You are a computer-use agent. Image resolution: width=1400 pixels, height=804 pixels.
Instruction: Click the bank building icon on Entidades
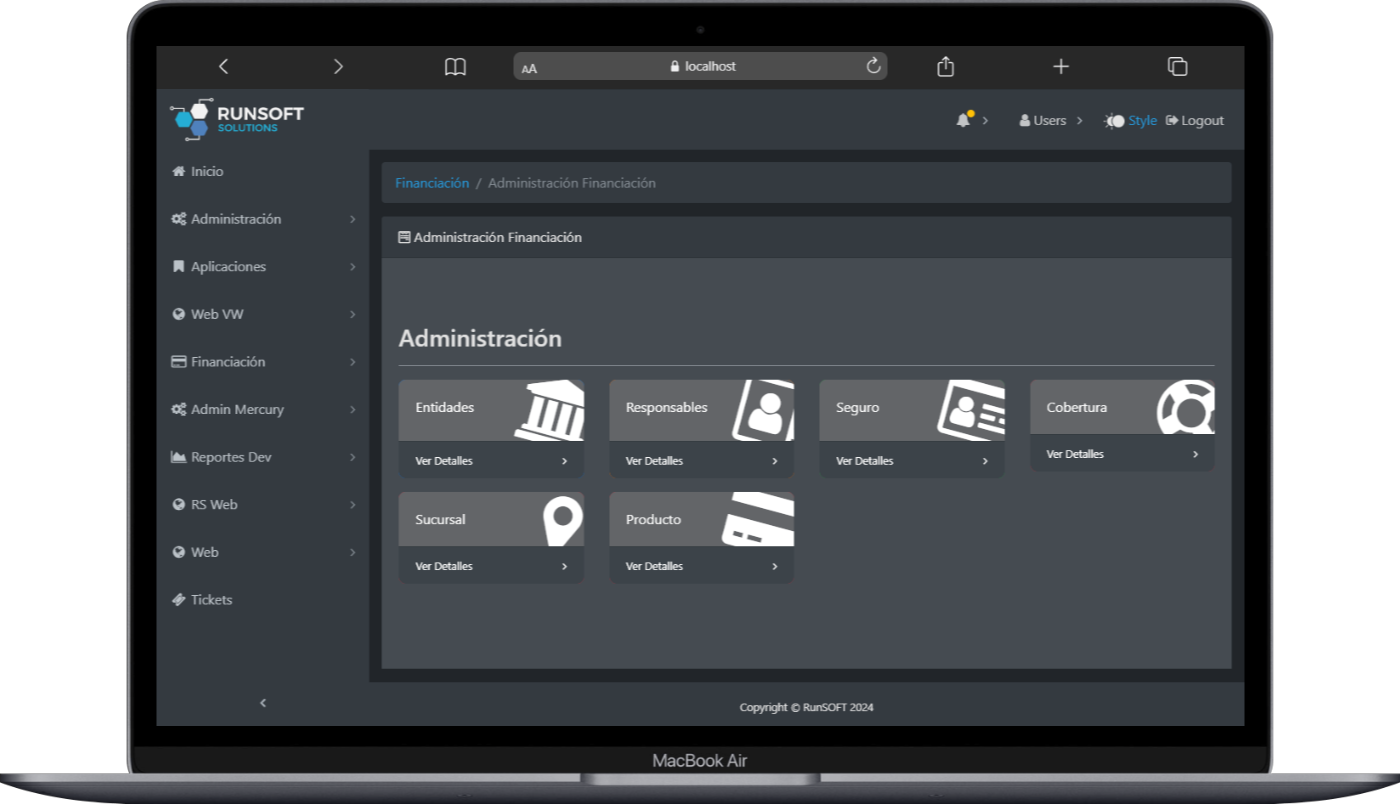(x=549, y=410)
